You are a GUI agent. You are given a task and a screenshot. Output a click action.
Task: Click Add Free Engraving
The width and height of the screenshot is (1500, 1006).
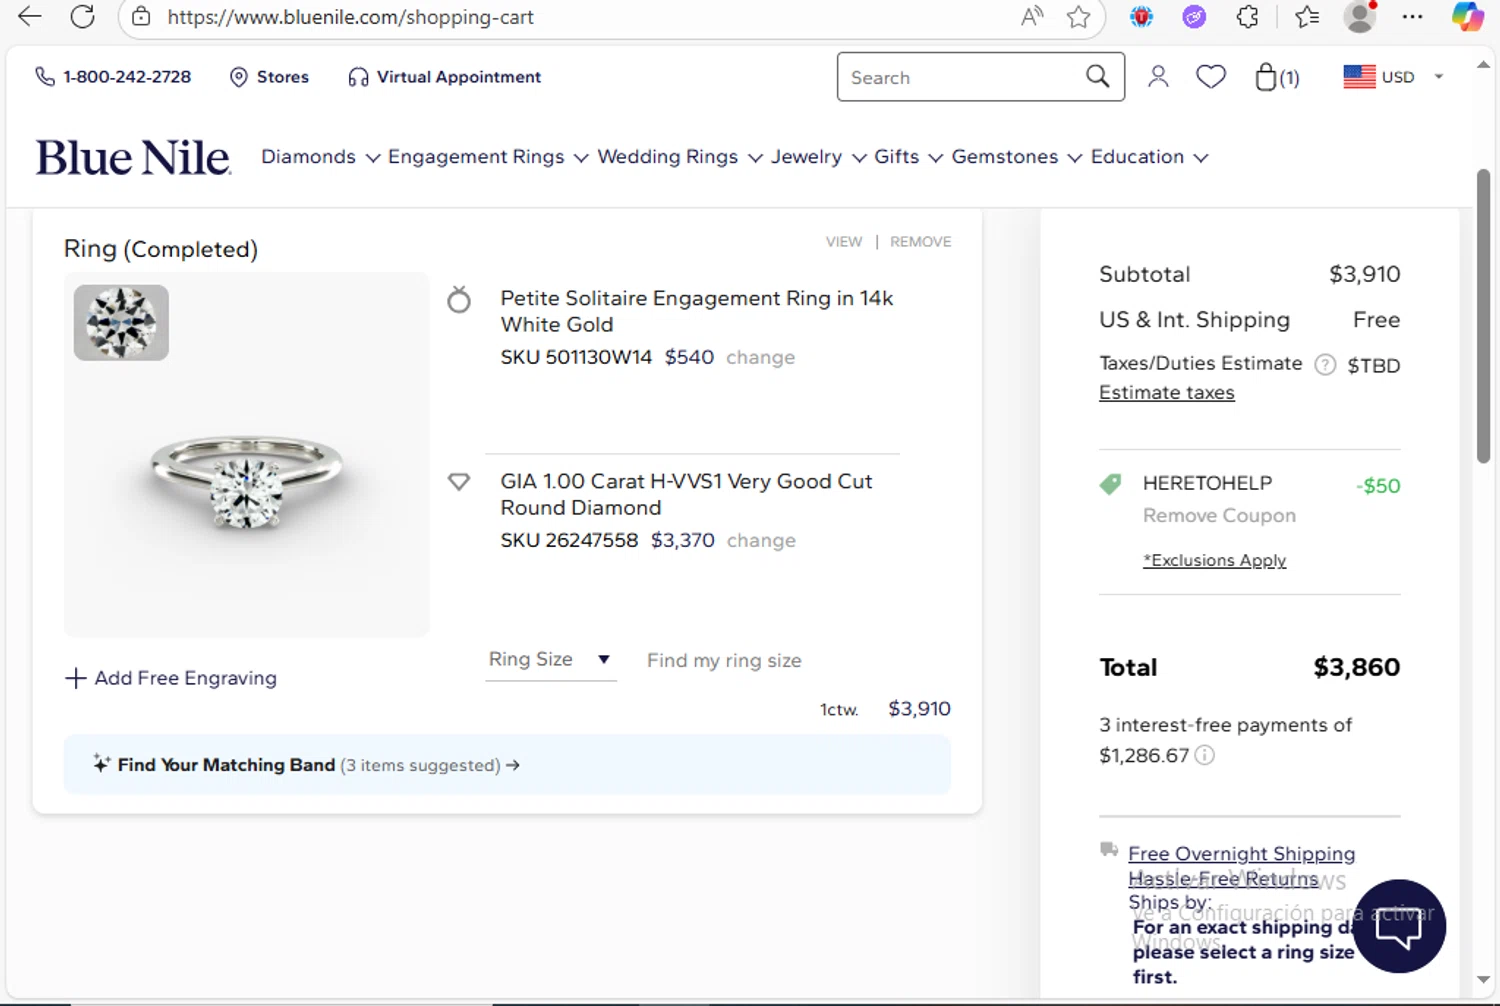tap(171, 678)
